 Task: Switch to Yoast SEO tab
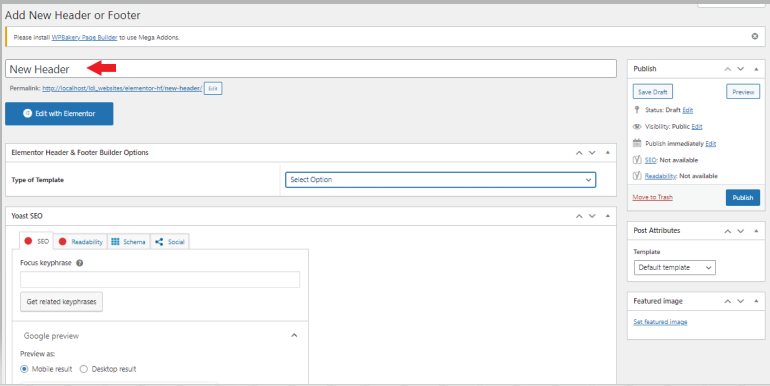(x=36, y=241)
